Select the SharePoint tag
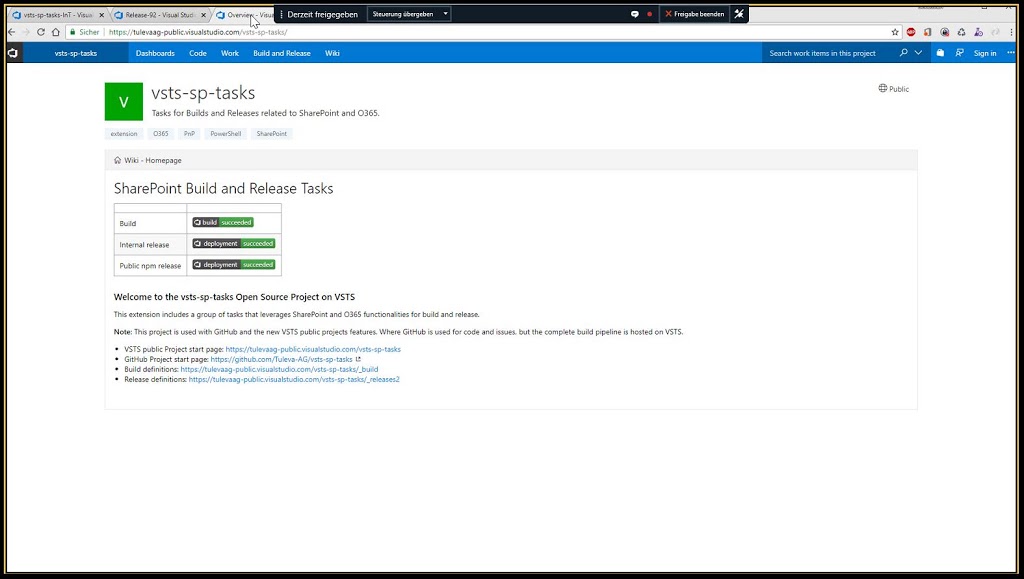 tap(272, 134)
